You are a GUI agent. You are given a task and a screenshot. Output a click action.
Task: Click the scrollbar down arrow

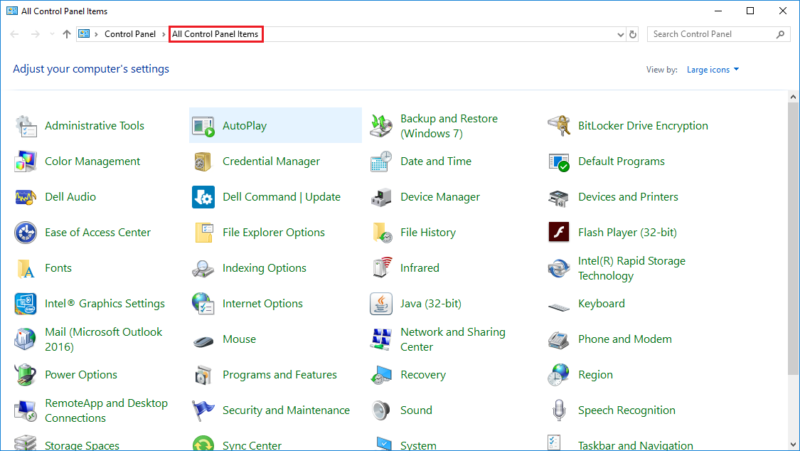[793, 444]
